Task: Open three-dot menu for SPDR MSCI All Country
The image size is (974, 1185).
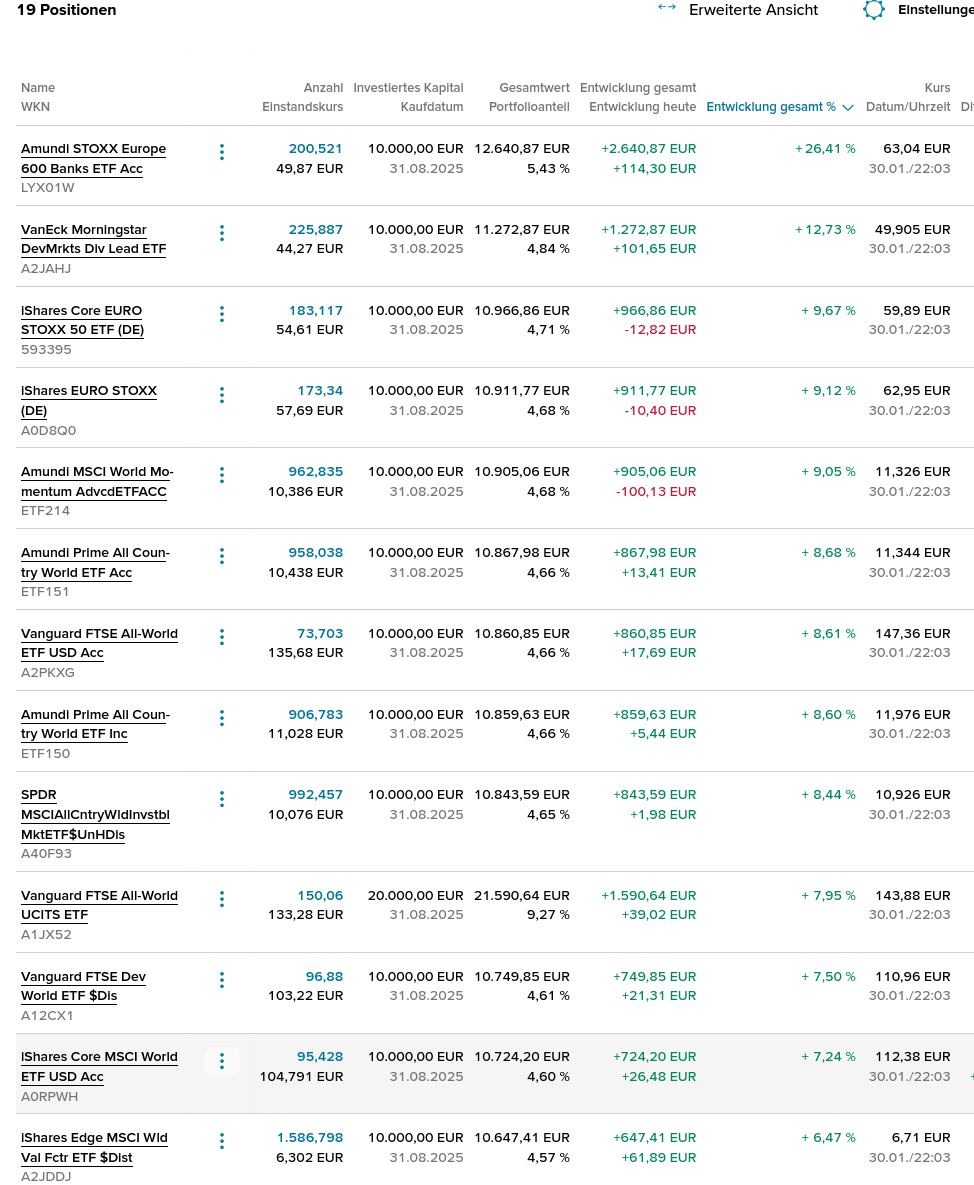Action: 221,799
